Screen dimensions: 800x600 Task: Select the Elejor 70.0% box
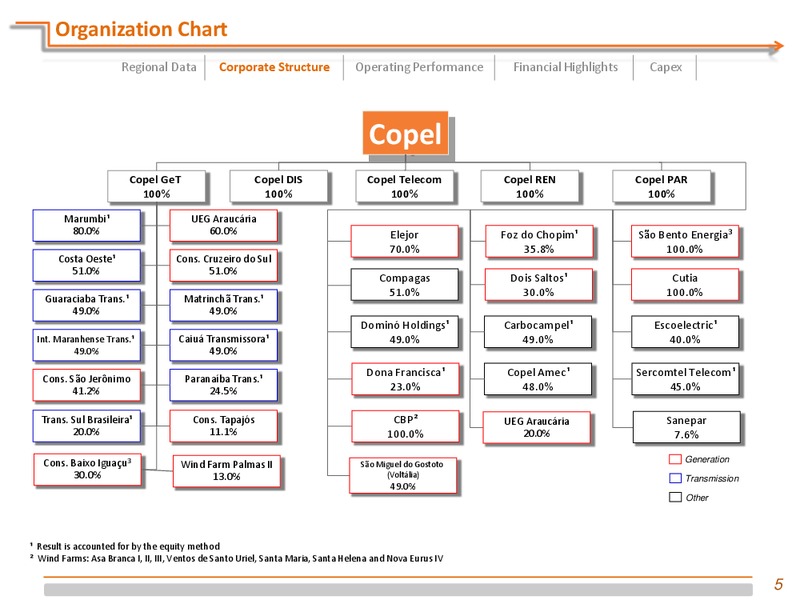[404, 241]
